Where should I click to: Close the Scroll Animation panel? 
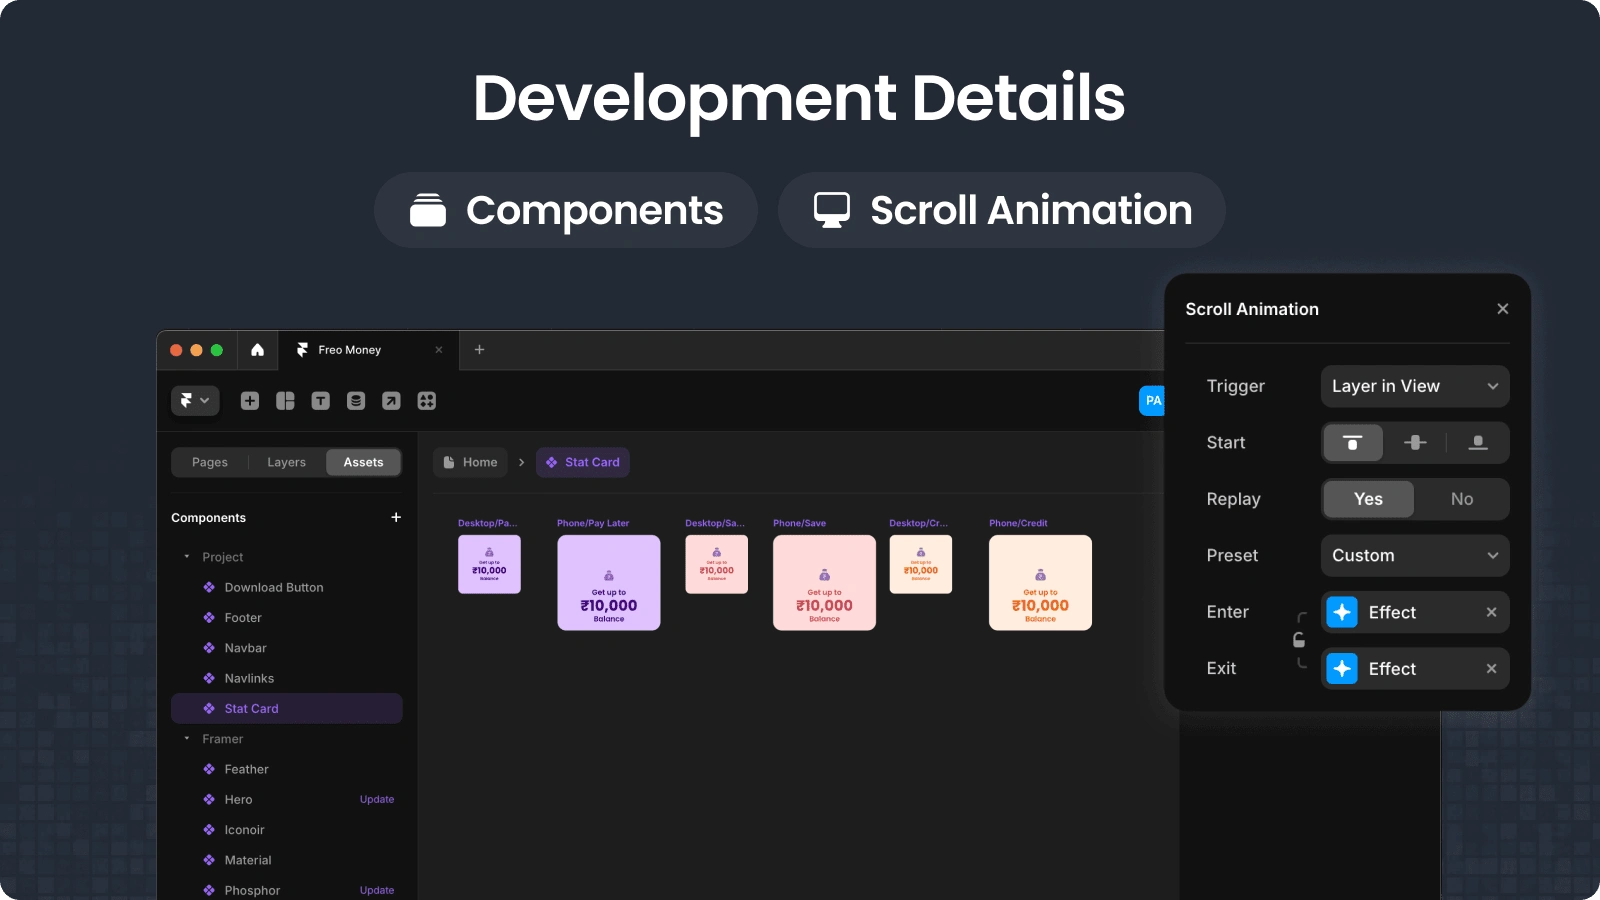coord(1502,309)
